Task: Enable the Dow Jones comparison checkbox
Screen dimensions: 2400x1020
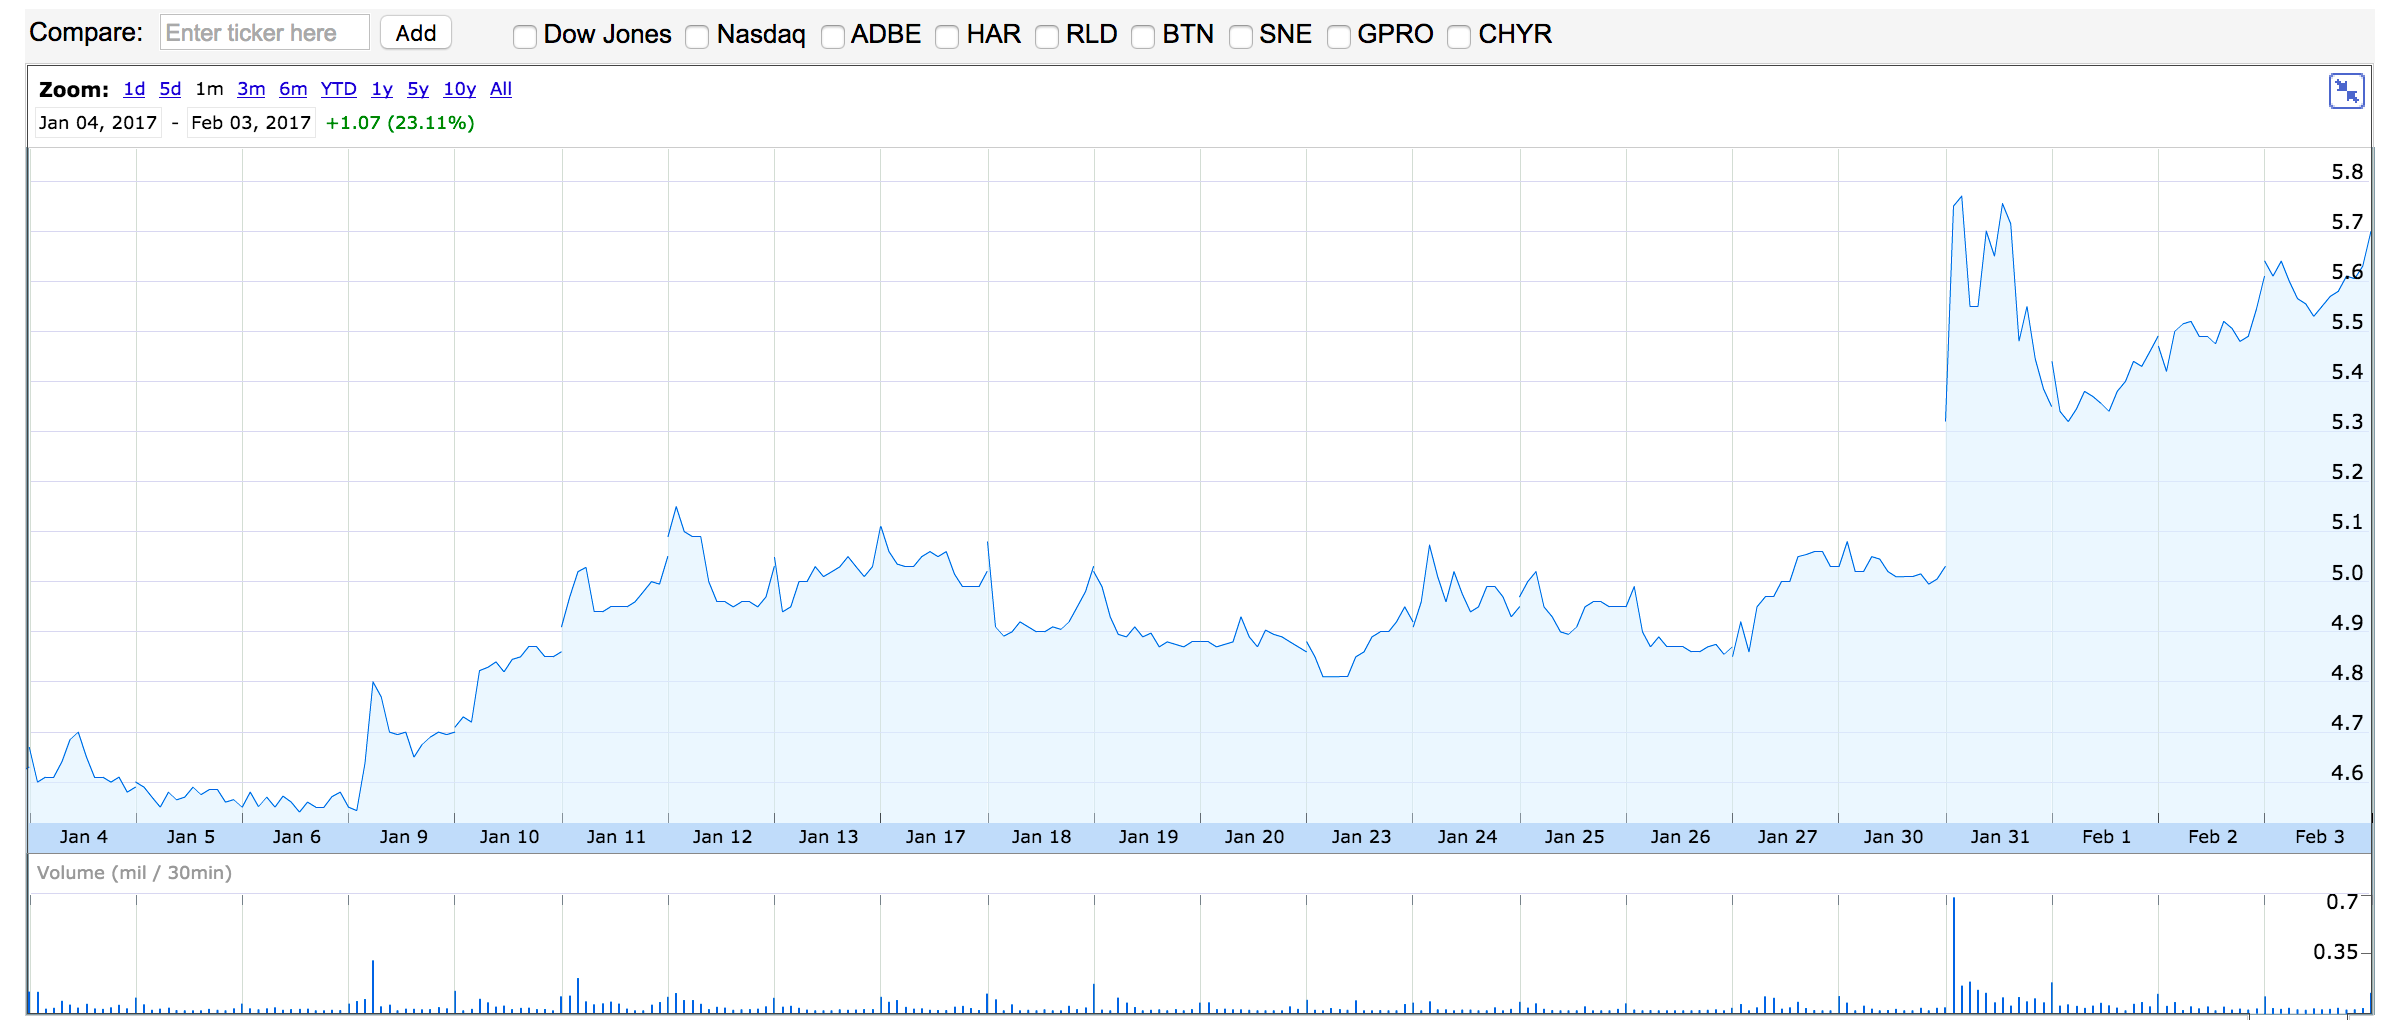Action: click(525, 37)
